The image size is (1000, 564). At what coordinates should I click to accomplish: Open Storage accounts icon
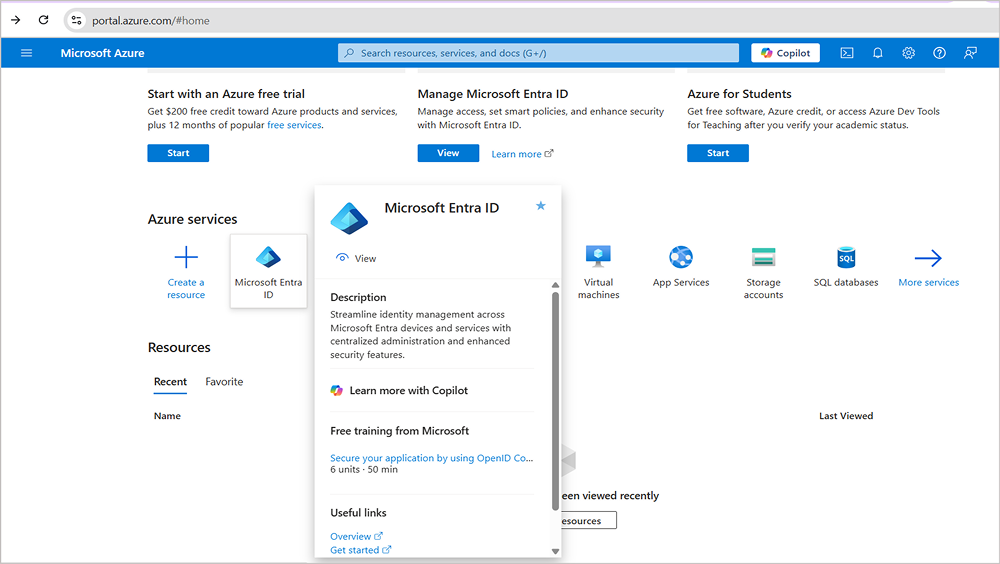[763, 257]
